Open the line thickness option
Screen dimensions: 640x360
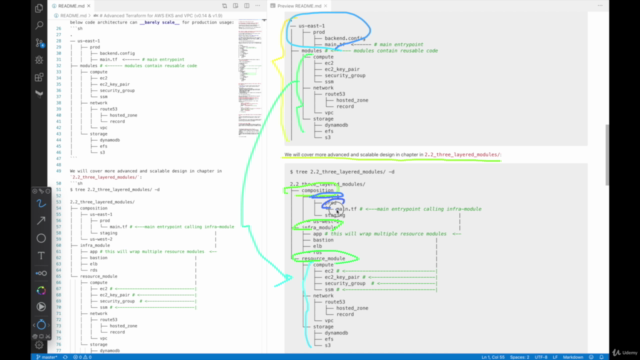[x=41, y=273]
